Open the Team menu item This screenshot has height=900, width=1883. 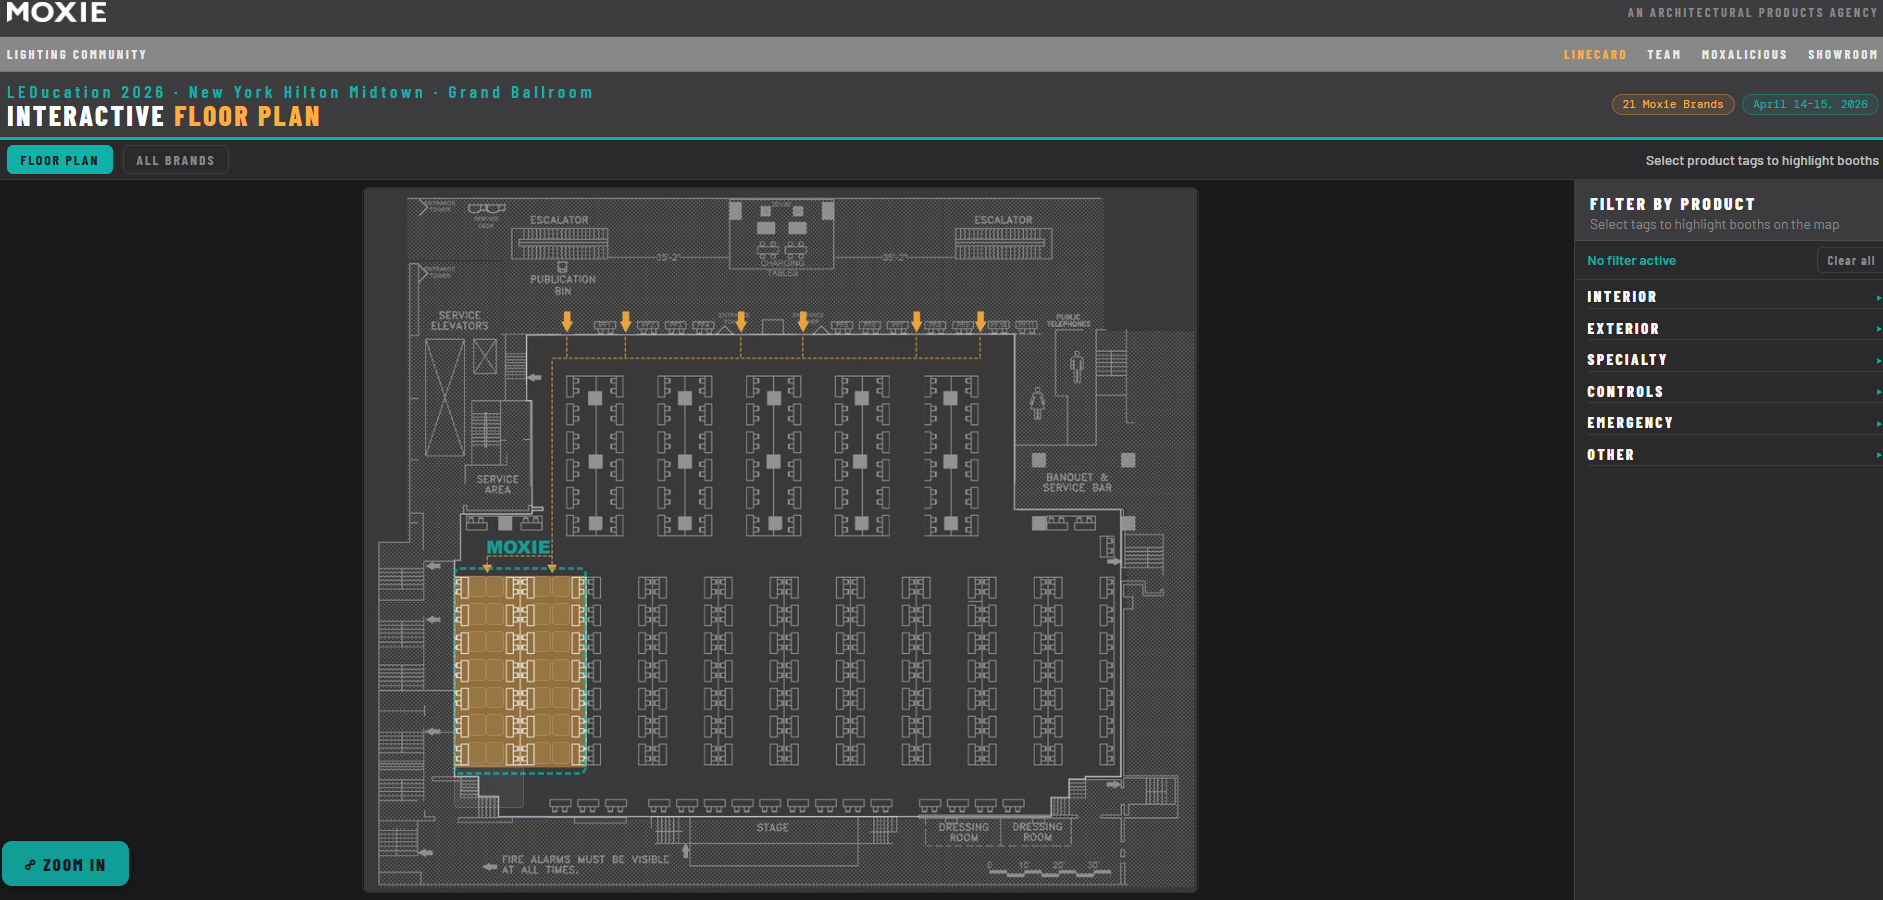[x=1664, y=55]
